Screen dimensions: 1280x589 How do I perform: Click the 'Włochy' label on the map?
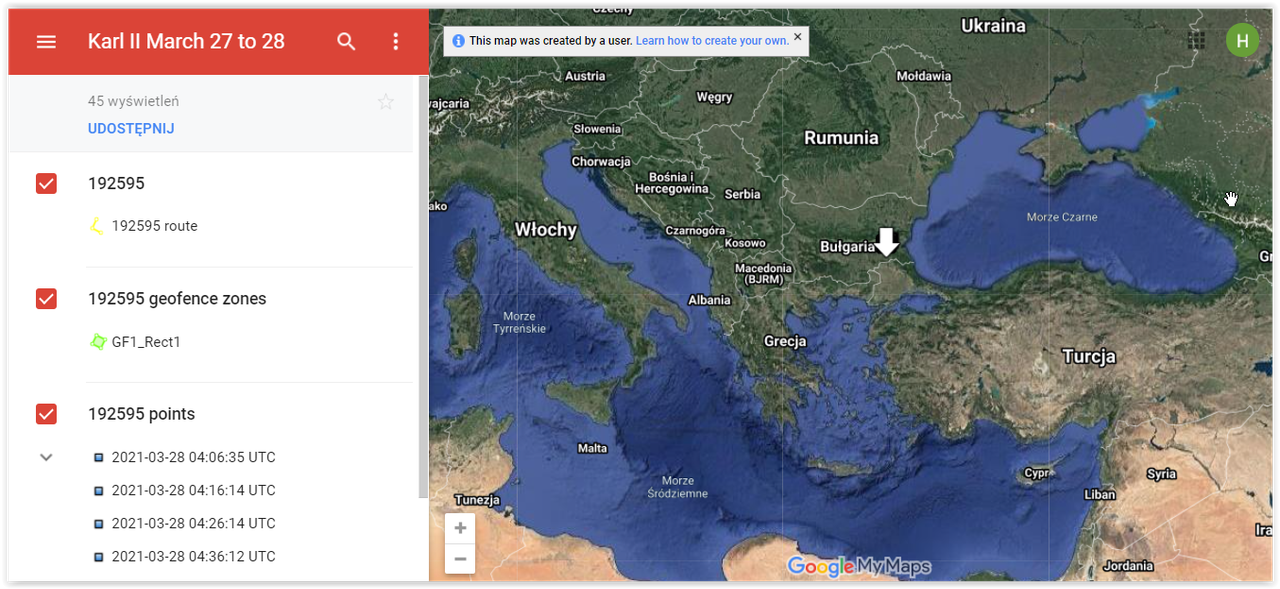546,229
